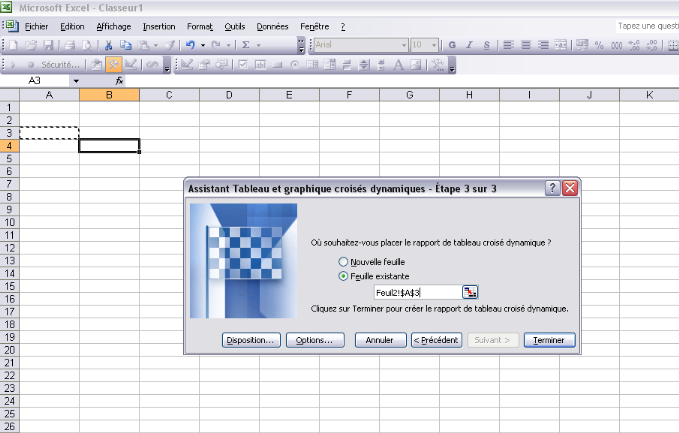
Task: Open the Données menu
Action: pos(272,26)
